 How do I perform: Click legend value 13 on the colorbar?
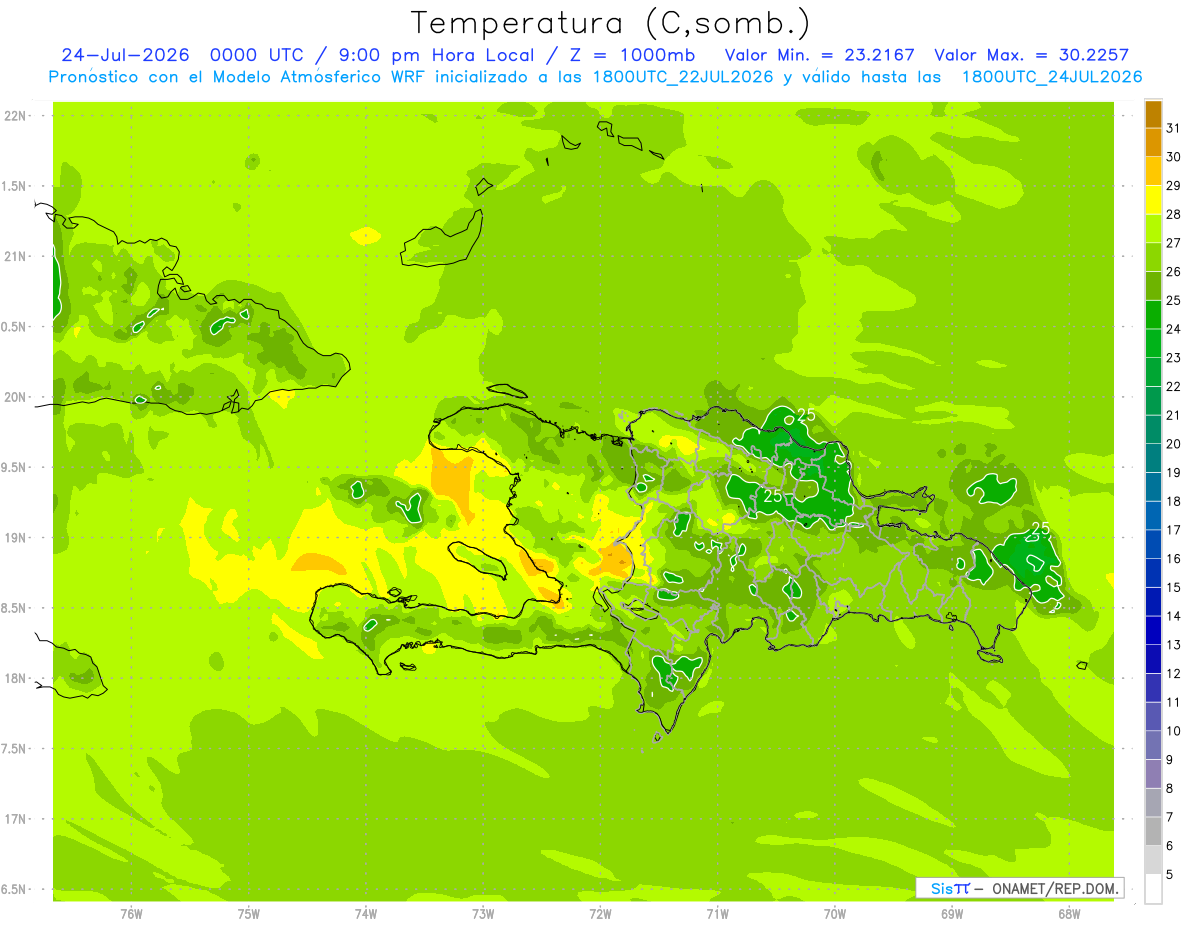(1174, 645)
